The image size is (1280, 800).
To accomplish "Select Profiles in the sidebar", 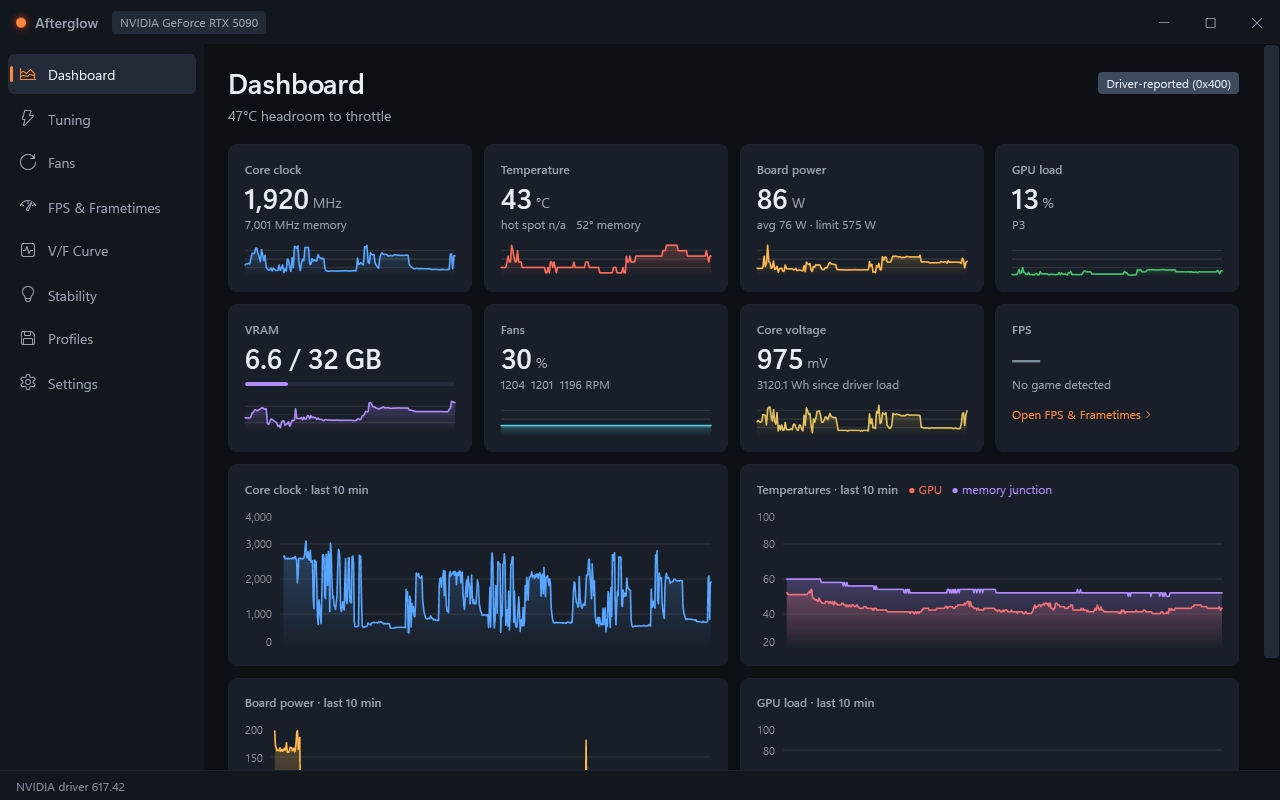I will click(102, 339).
